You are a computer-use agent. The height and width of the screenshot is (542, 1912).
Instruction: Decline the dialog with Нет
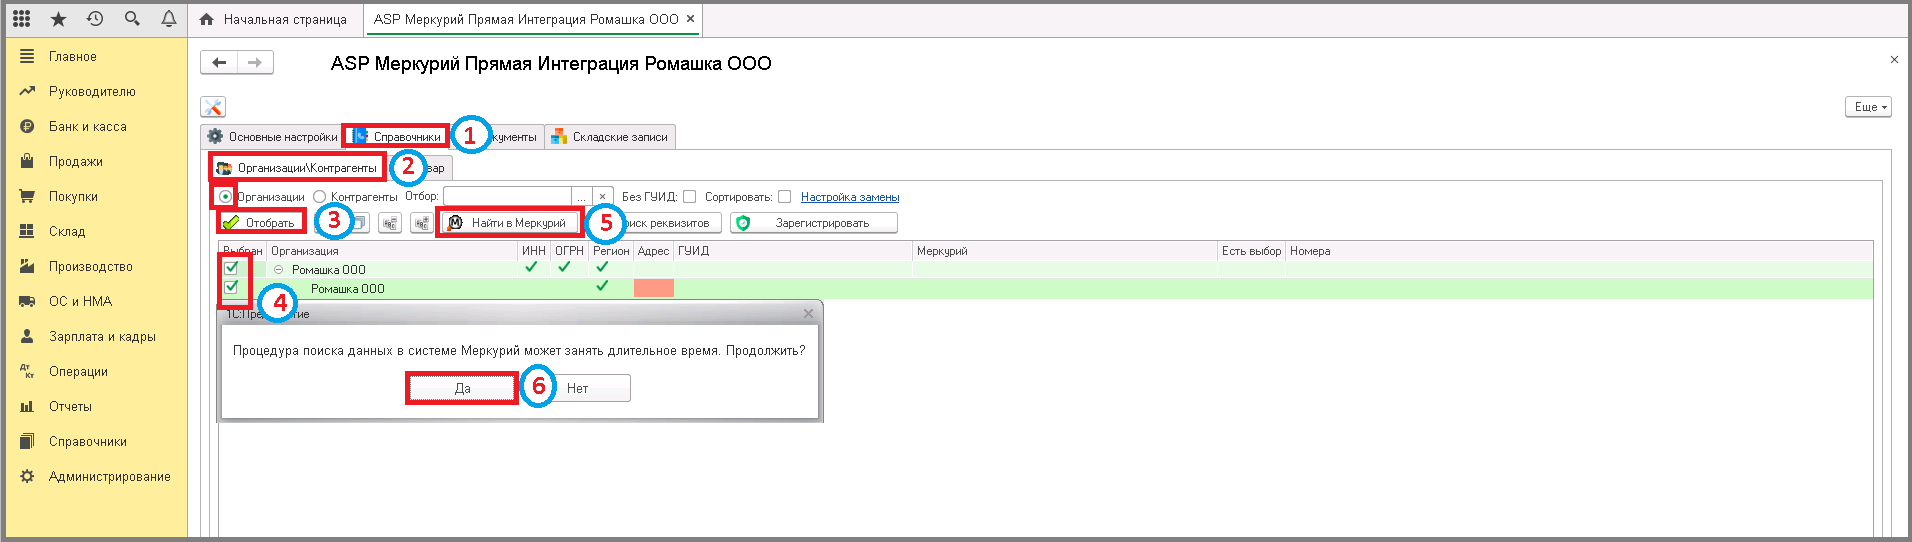[x=578, y=388]
